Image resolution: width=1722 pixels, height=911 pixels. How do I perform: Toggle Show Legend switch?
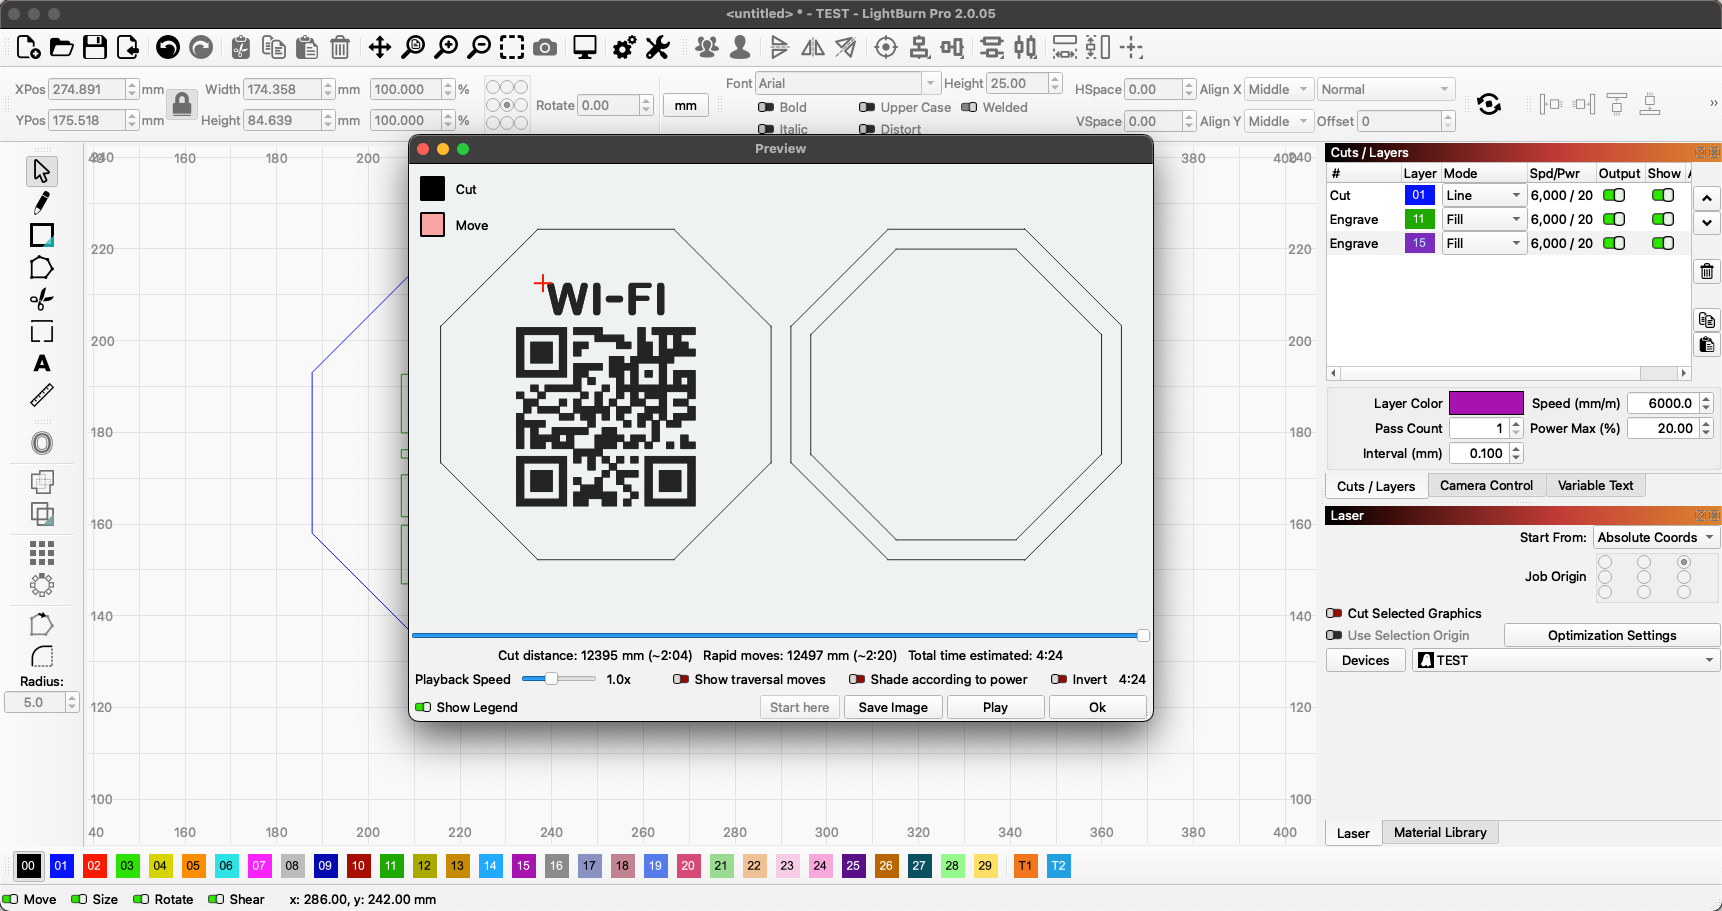point(424,708)
